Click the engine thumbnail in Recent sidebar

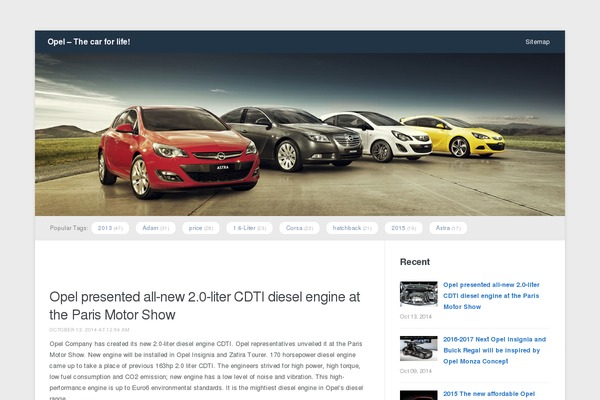pyautogui.click(x=419, y=294)
